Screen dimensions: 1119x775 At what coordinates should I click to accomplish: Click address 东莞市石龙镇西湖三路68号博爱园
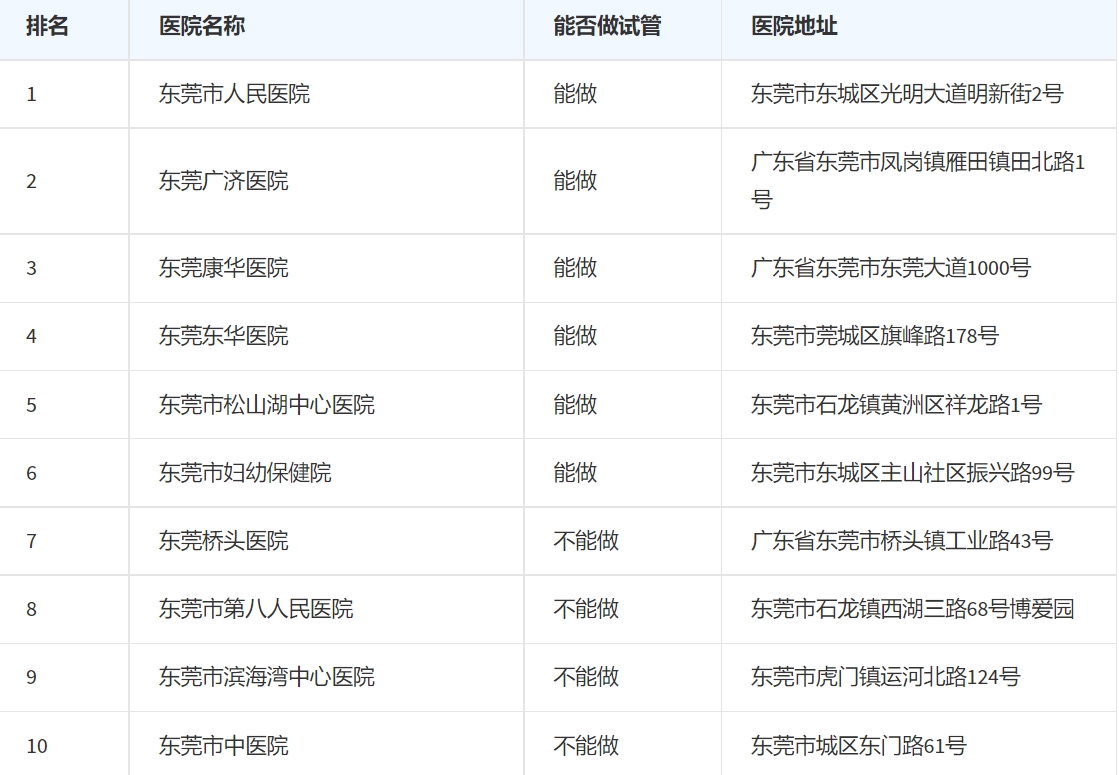(x=912, y=609)
